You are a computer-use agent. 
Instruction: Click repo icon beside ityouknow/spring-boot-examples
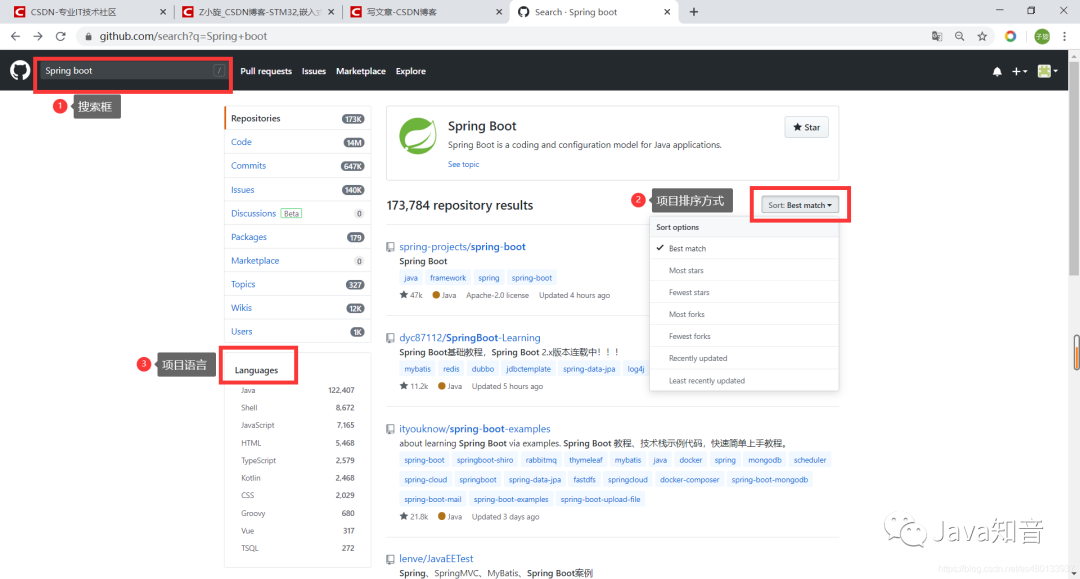(x=391, y=429)
